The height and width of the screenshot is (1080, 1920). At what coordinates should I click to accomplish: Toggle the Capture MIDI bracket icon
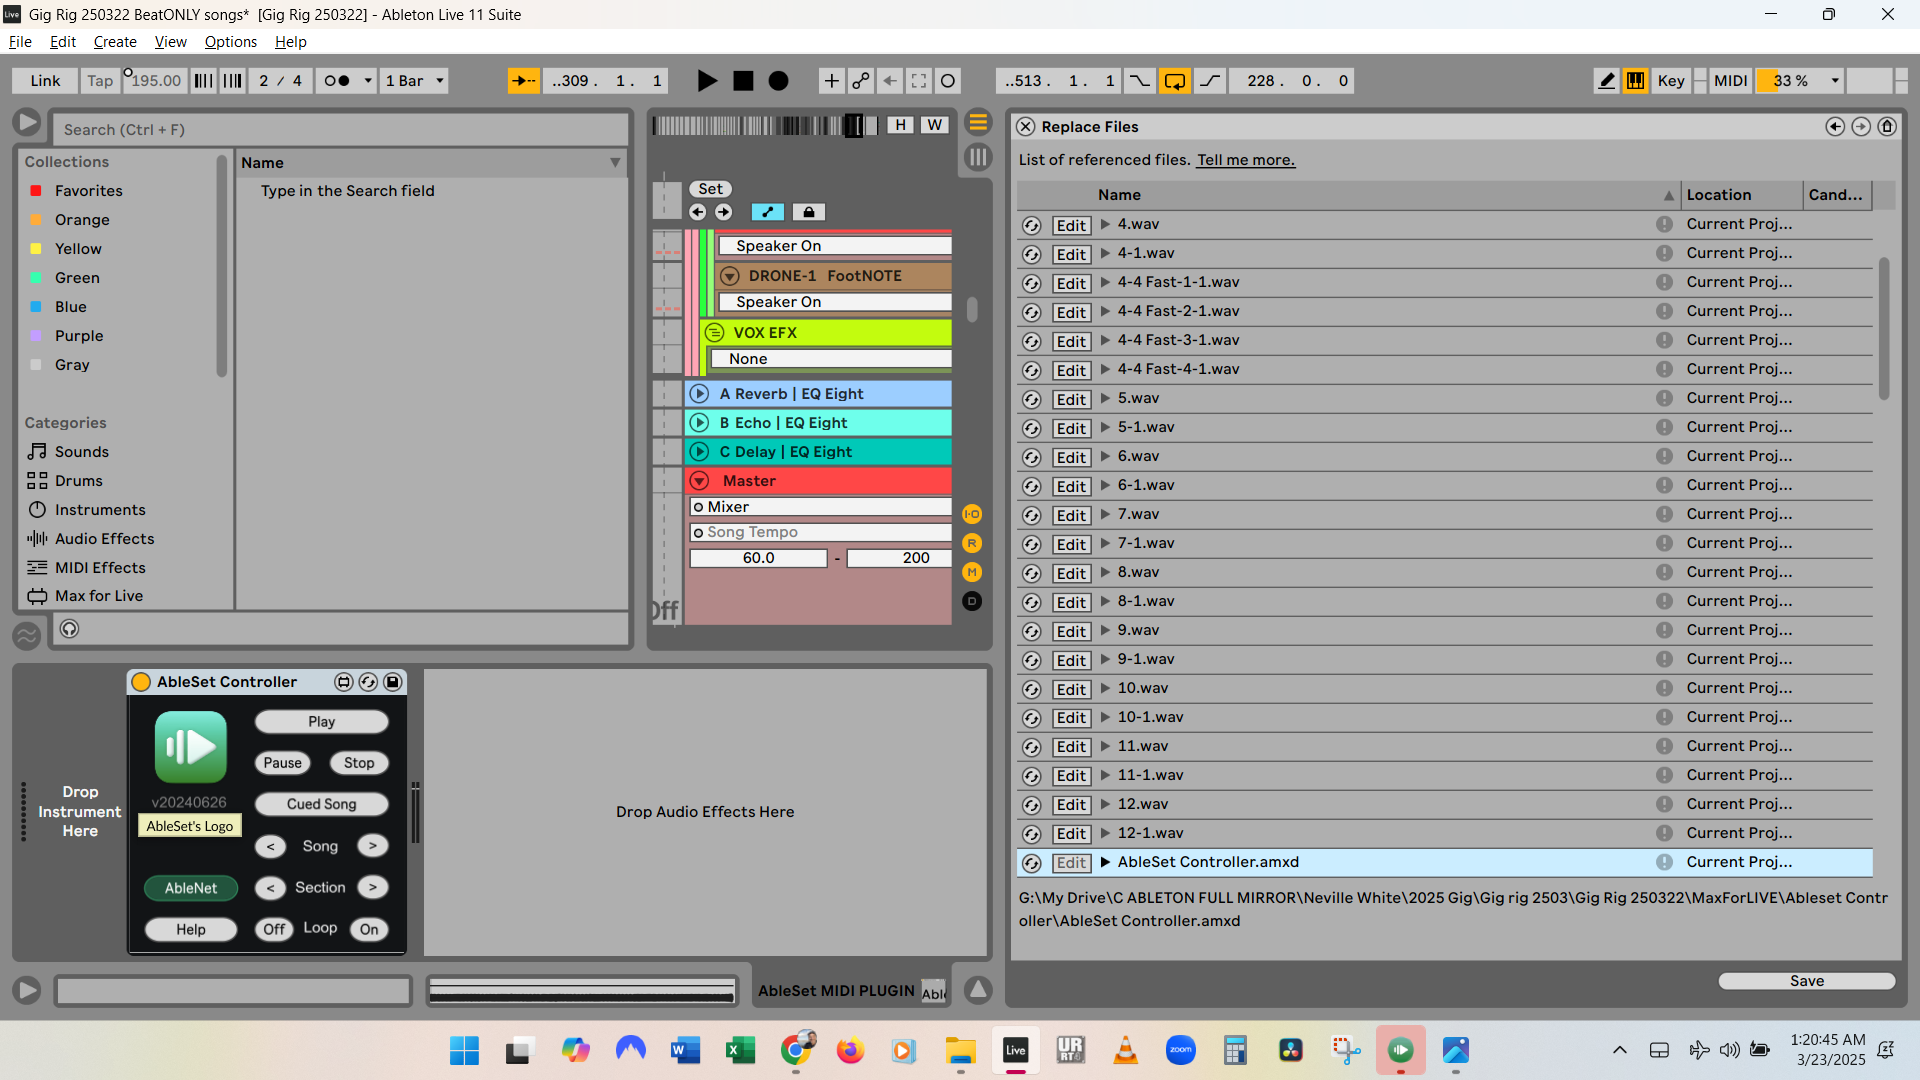coord(919,81)
